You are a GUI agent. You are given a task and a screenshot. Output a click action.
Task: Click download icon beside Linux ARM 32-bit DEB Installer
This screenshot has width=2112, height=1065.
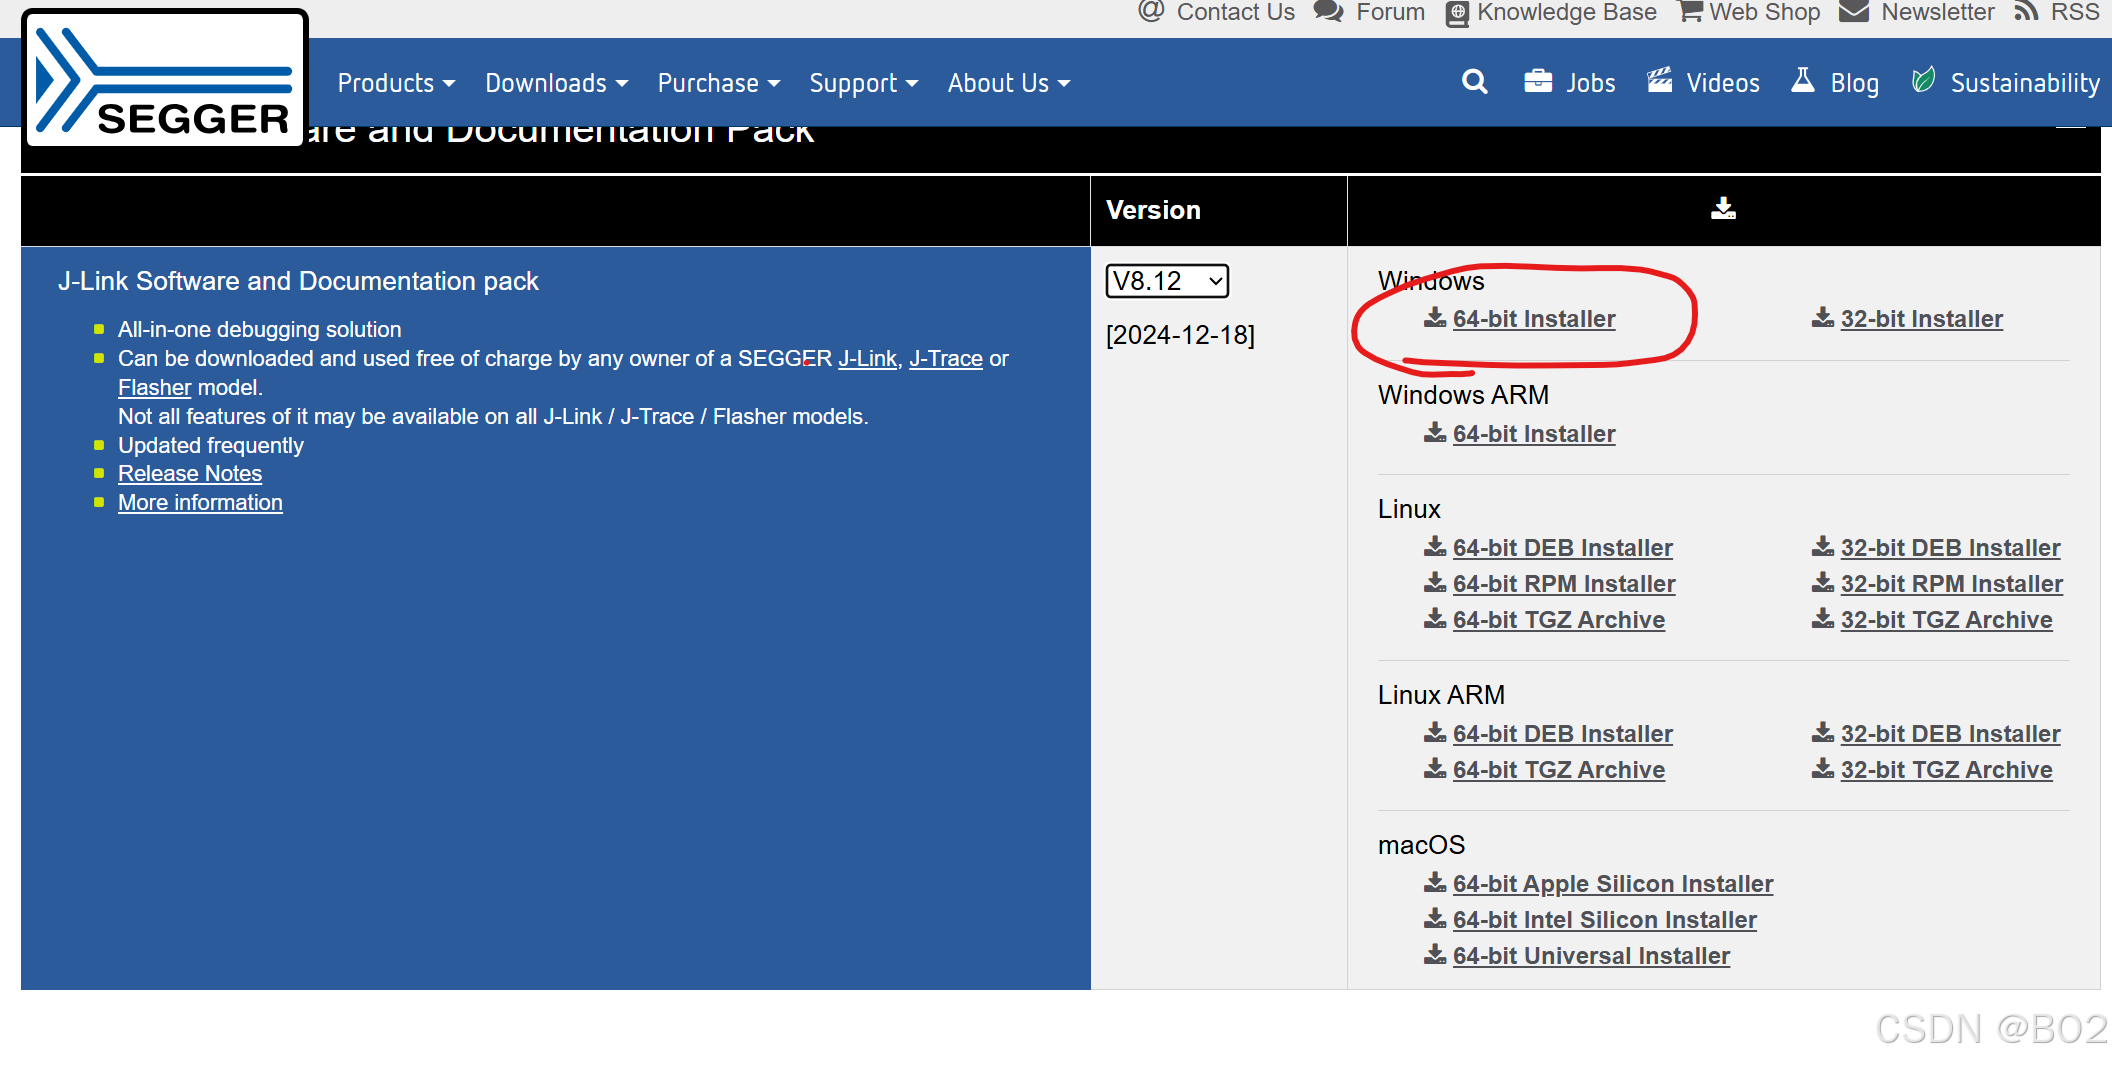click(x=1823, y=732)
